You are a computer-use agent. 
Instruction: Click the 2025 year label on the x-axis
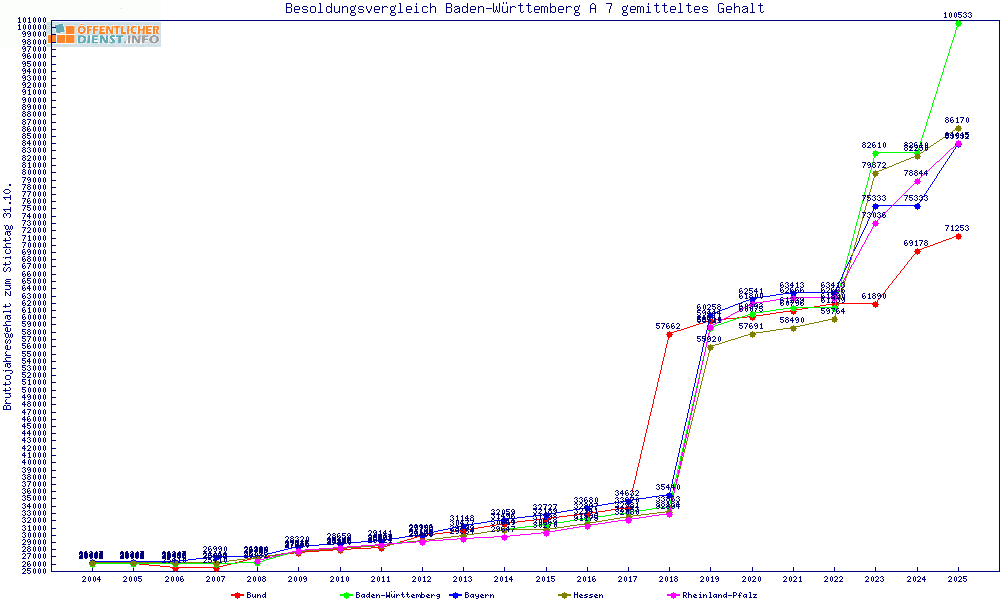tap(958, 579)
